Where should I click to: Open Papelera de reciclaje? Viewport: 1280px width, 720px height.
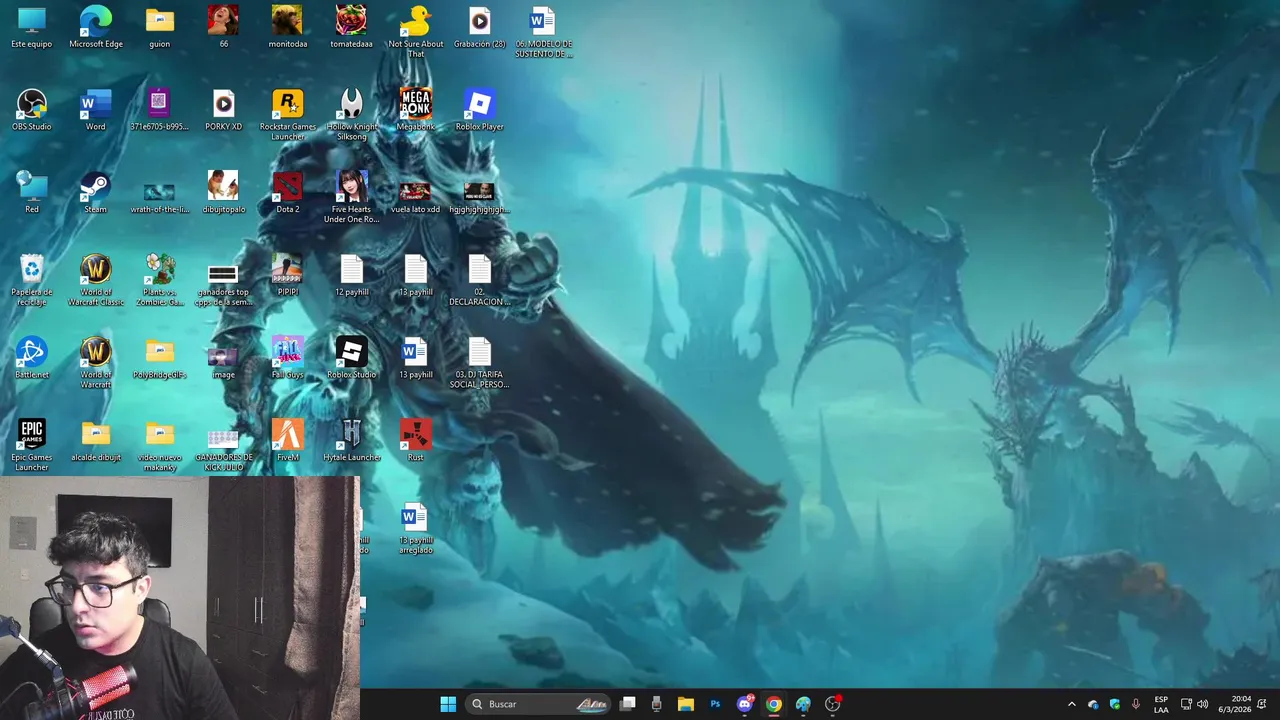pyautogui.click(x=32, y=280)
